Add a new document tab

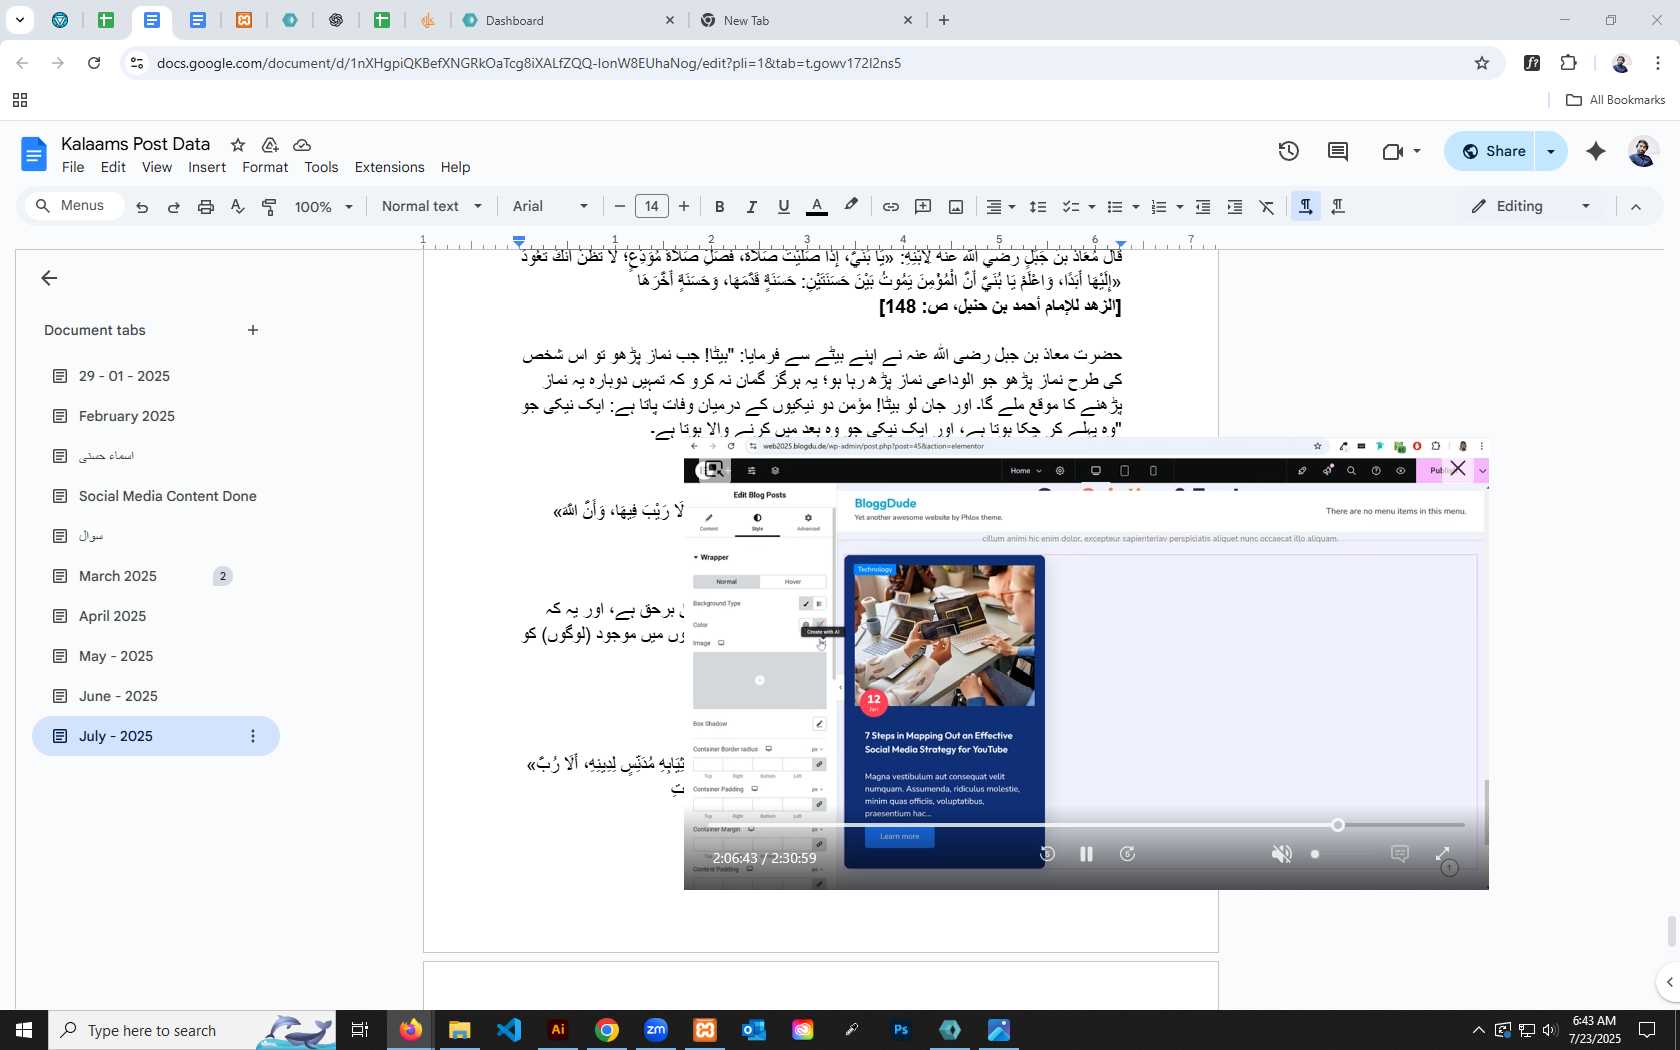click(253, 330)
